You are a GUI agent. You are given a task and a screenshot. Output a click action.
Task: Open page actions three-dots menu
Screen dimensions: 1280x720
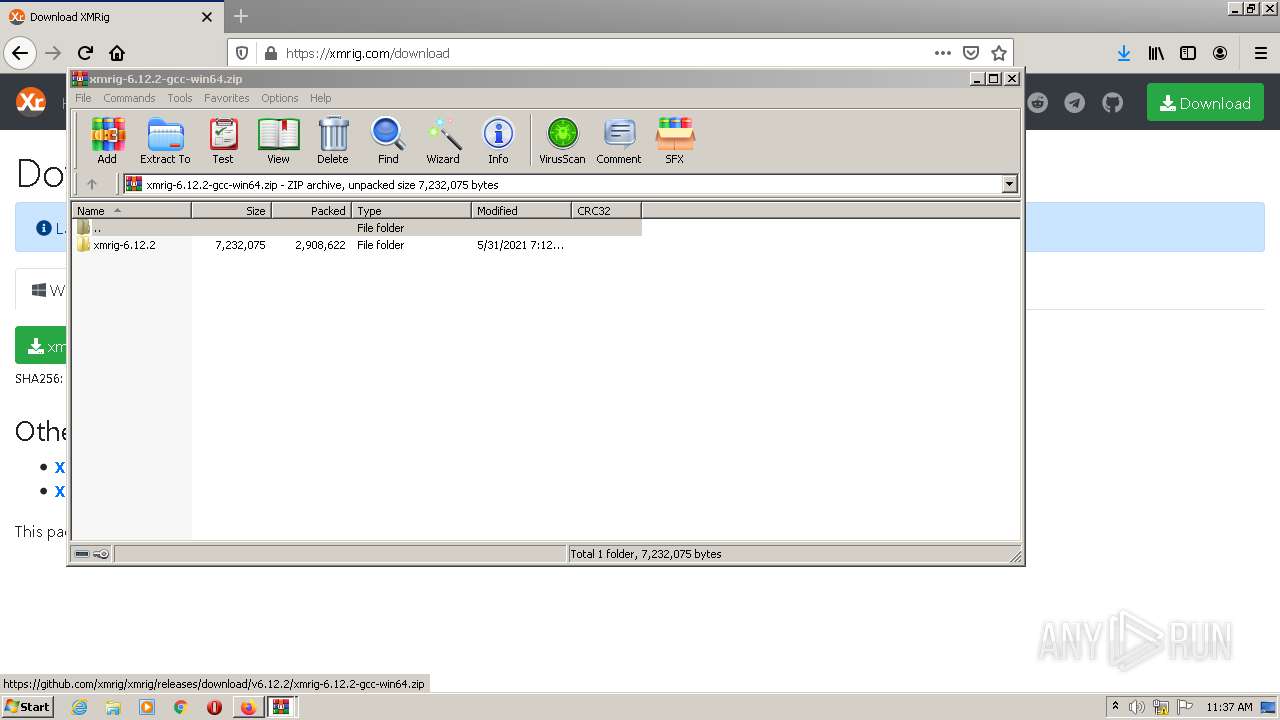pos(942,53)
